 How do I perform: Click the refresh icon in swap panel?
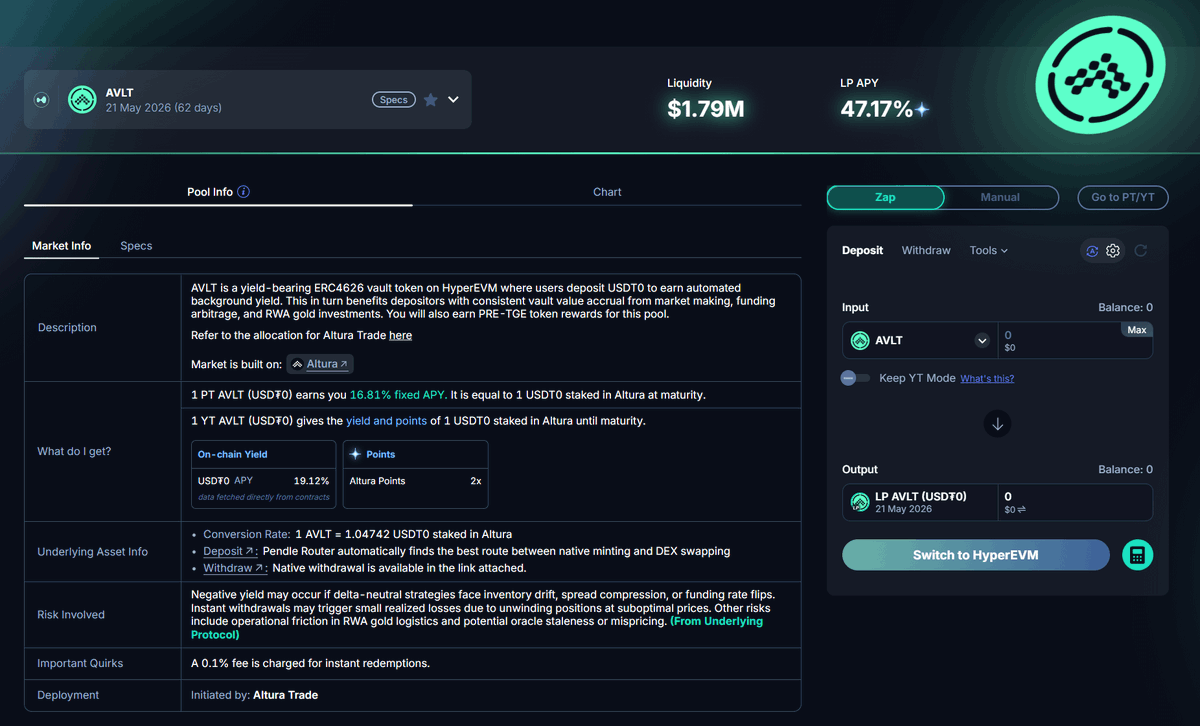(x=1141, y=251)
